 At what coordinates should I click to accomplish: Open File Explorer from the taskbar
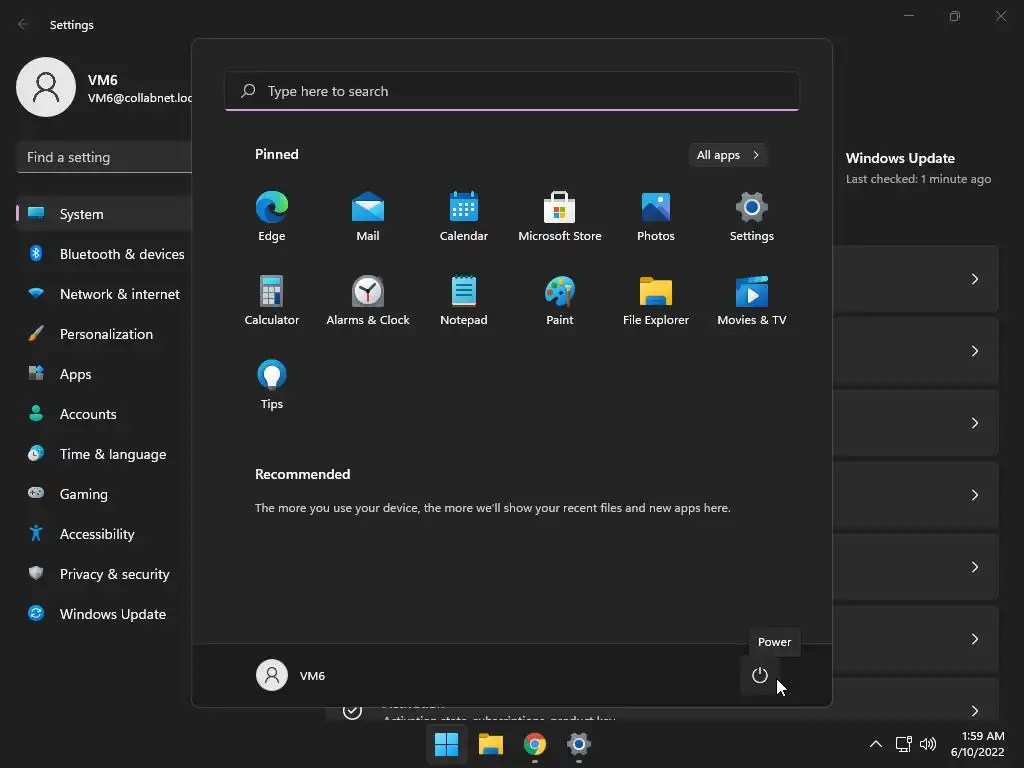coord(490,744)
